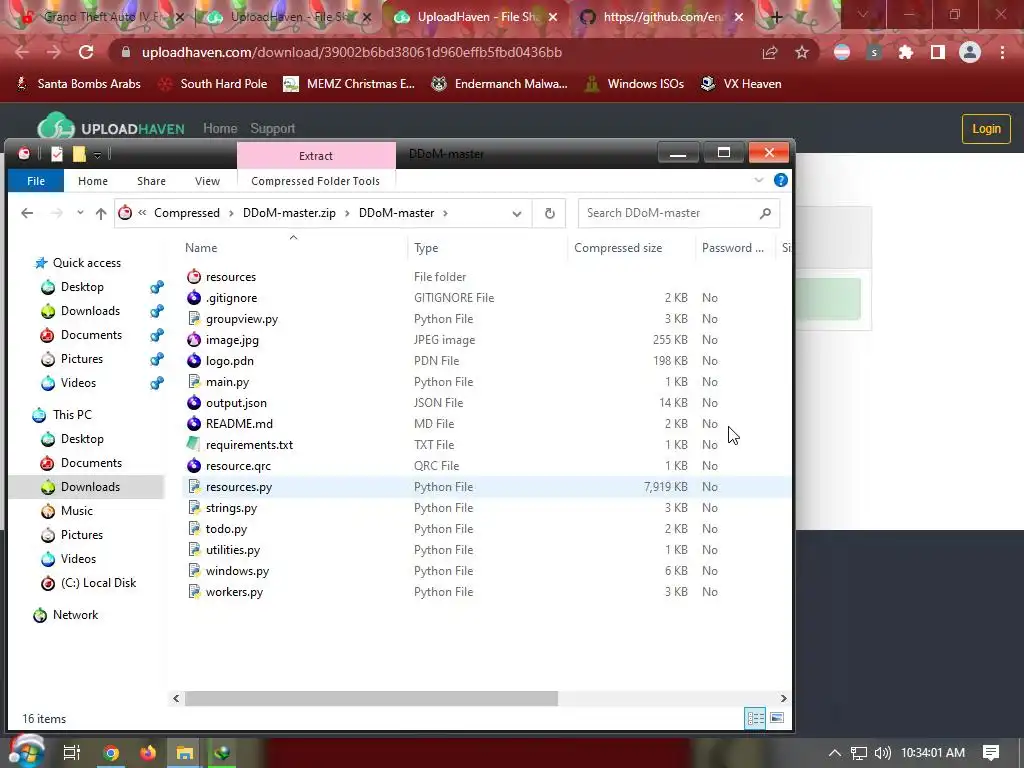
Task: Bookmark this page with the star
Action: click(802, 52)
